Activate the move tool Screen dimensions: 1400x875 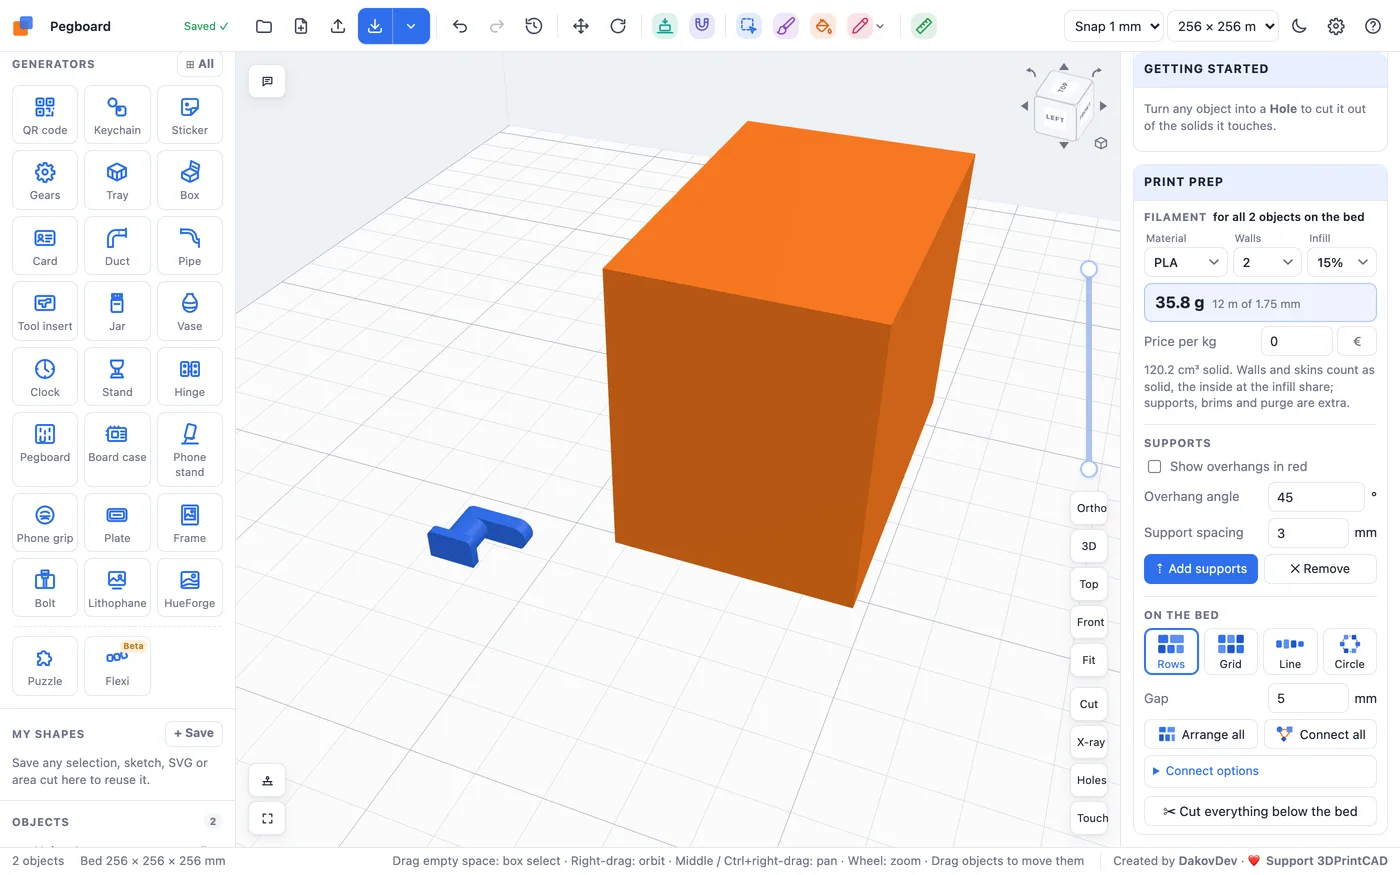(581, 26)
